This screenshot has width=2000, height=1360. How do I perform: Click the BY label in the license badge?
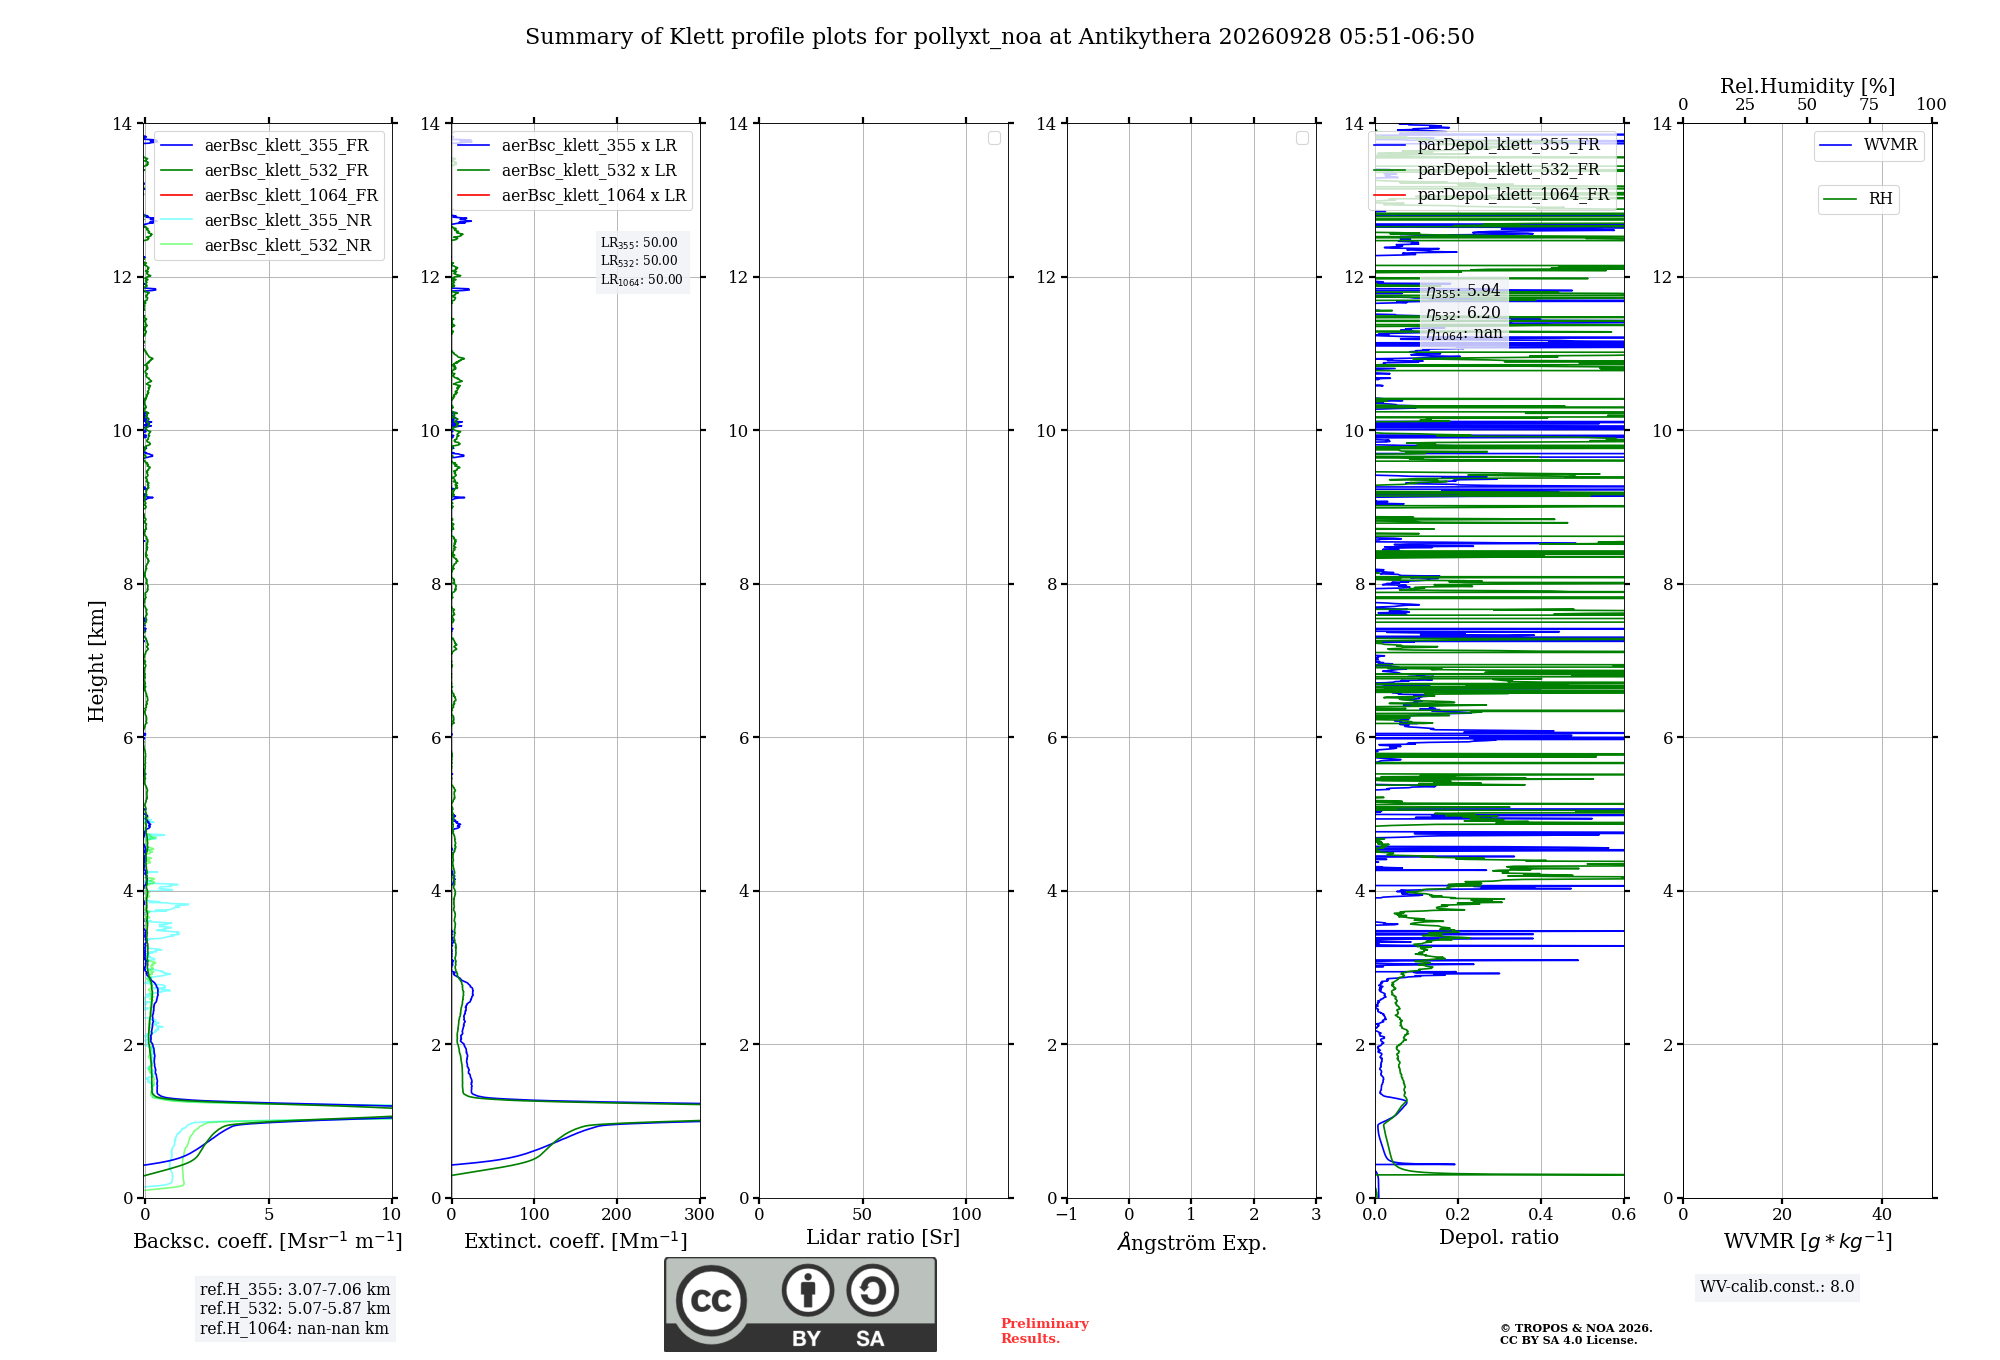[806, 1339]
